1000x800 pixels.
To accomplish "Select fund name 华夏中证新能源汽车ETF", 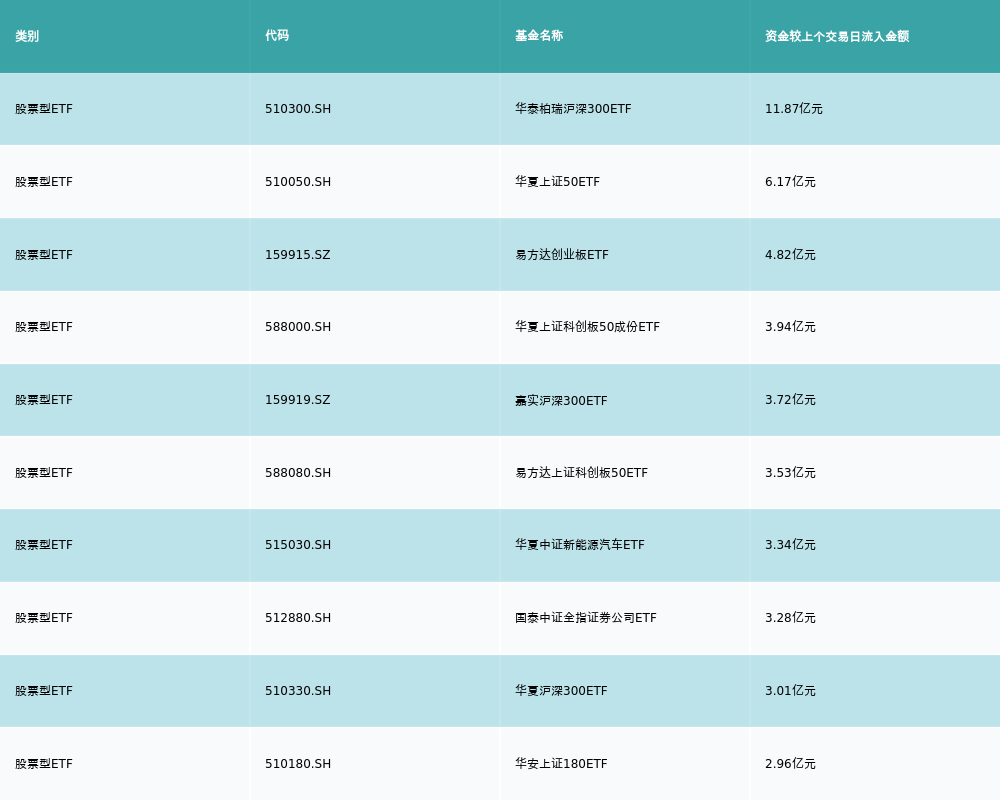I will (580, 545).
